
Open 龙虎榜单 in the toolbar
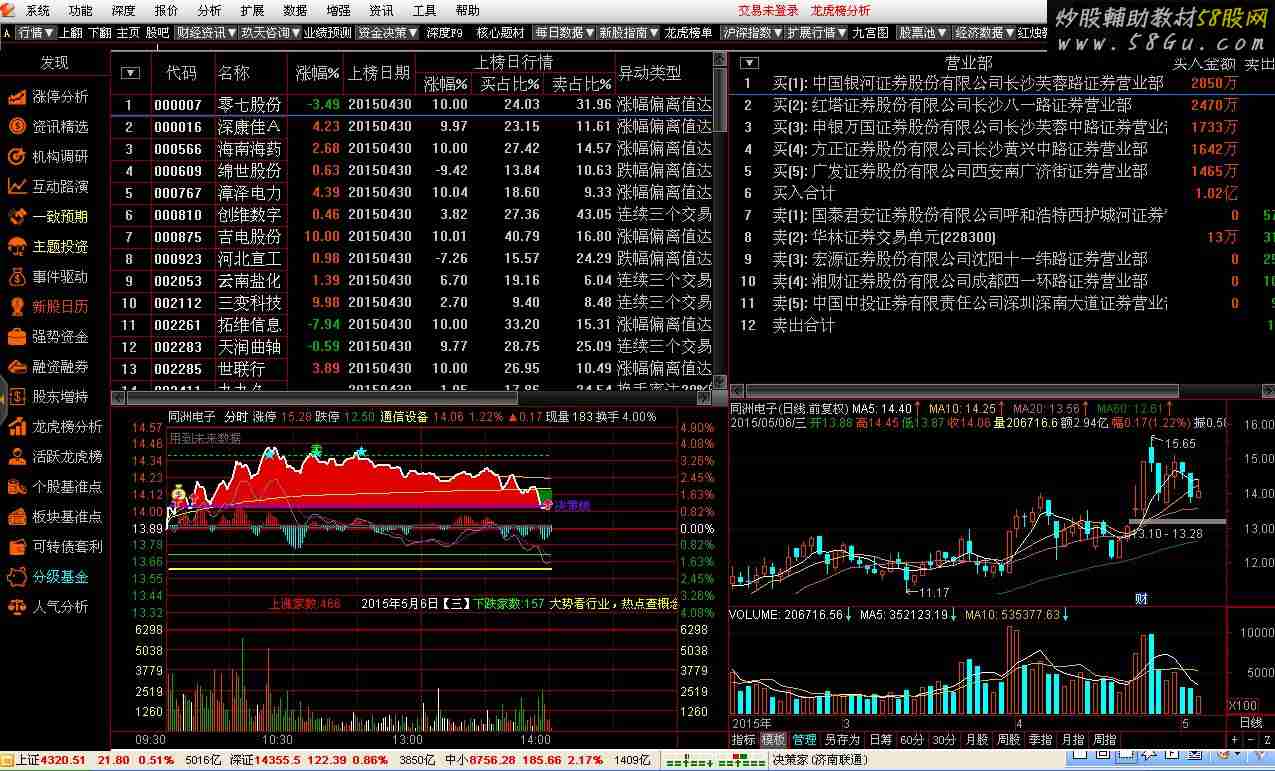coord(689,33)
